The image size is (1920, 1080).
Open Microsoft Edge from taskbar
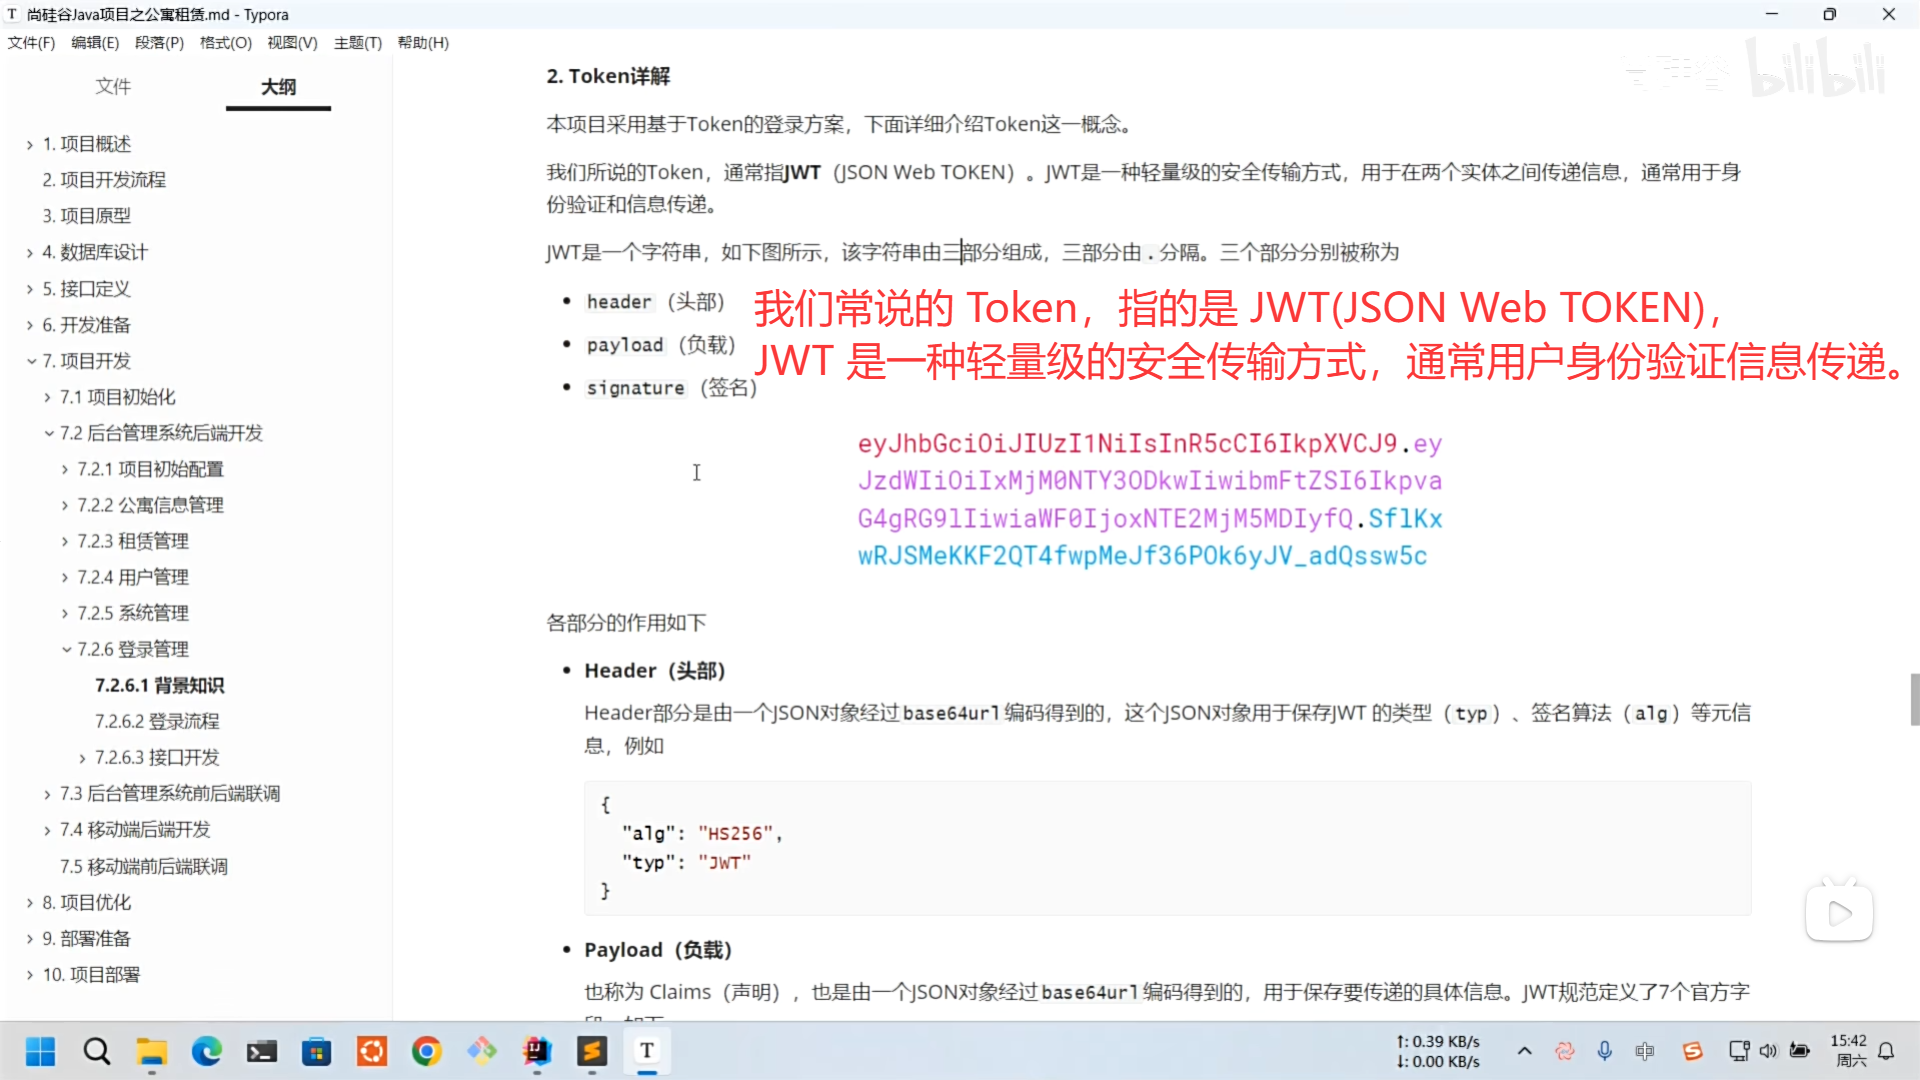[207, 1051]
